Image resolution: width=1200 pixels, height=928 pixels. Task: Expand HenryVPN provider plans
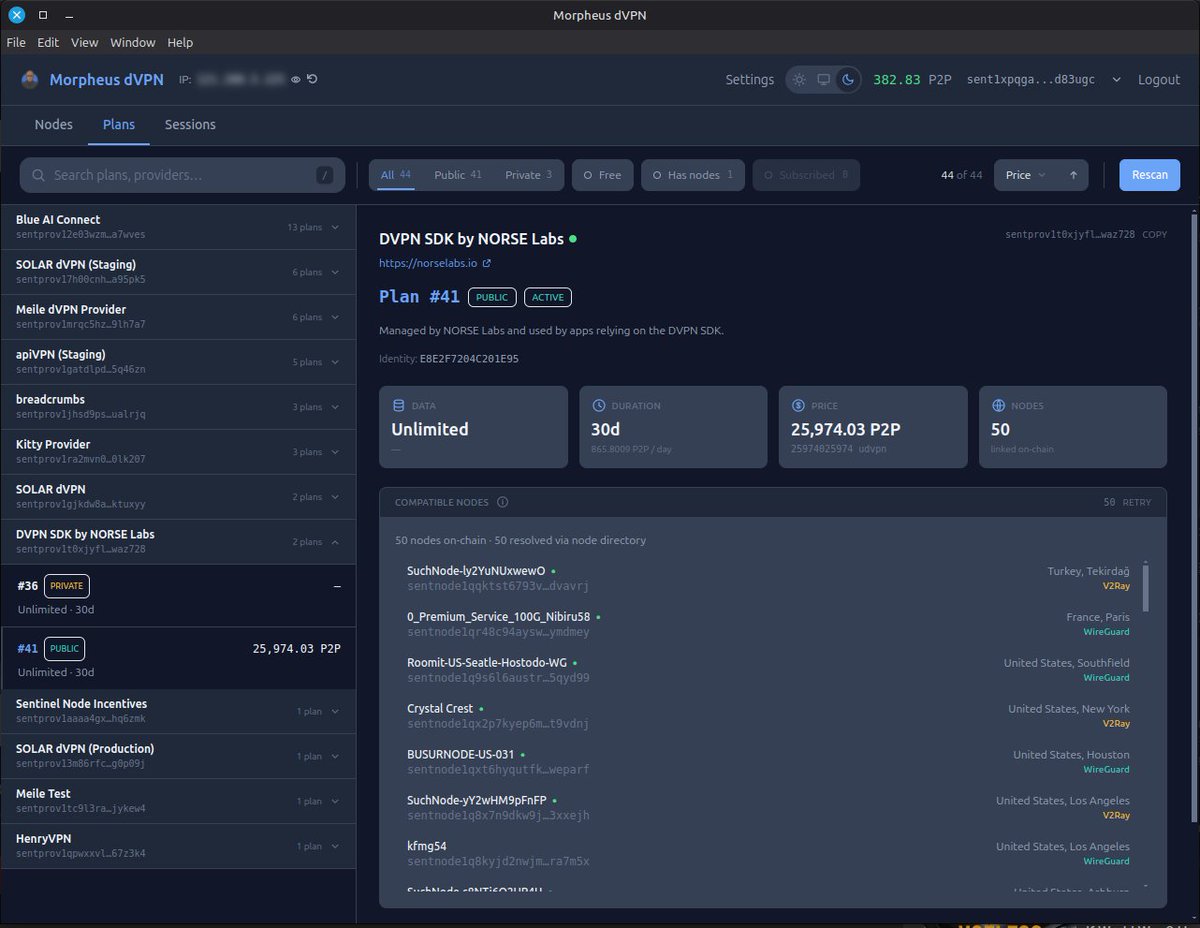(x=178, y=846)
